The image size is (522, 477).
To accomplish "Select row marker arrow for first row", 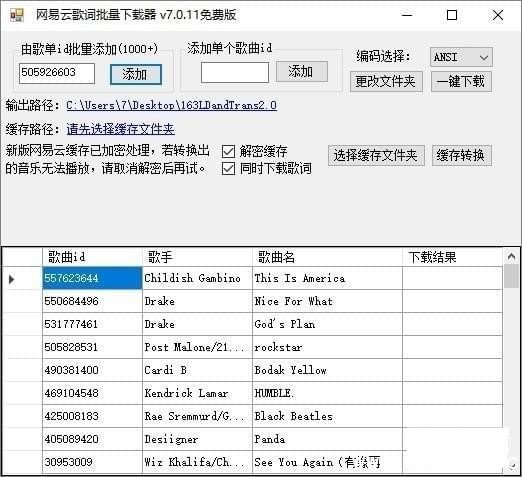I will point(11,279).
